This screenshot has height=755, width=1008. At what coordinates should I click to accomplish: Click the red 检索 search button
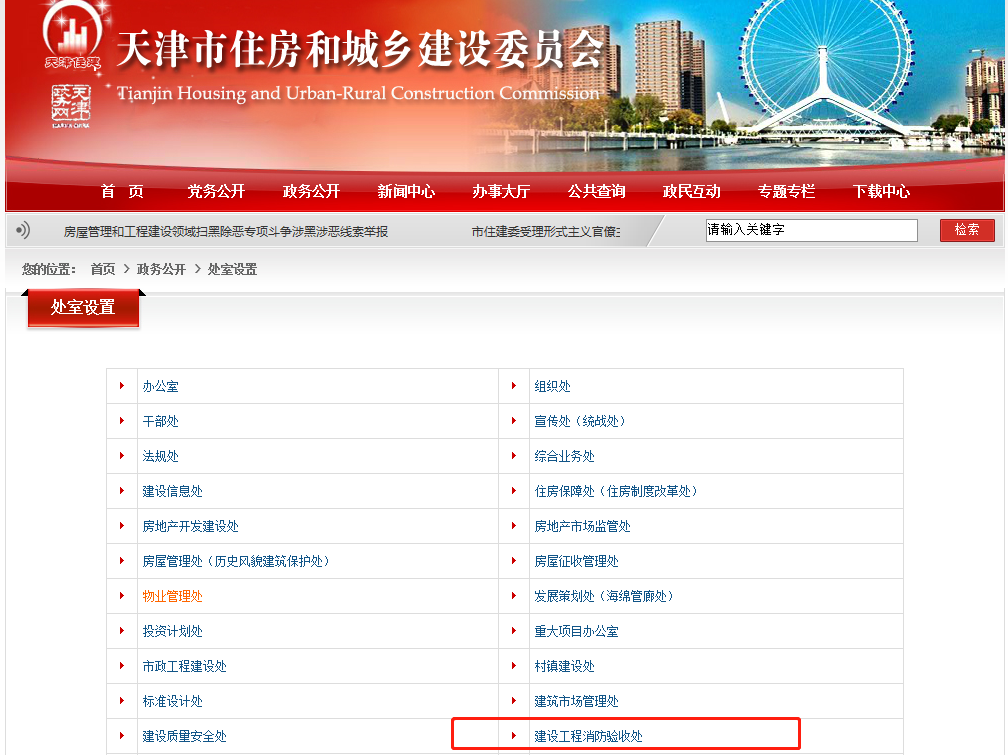coord(967,230)
